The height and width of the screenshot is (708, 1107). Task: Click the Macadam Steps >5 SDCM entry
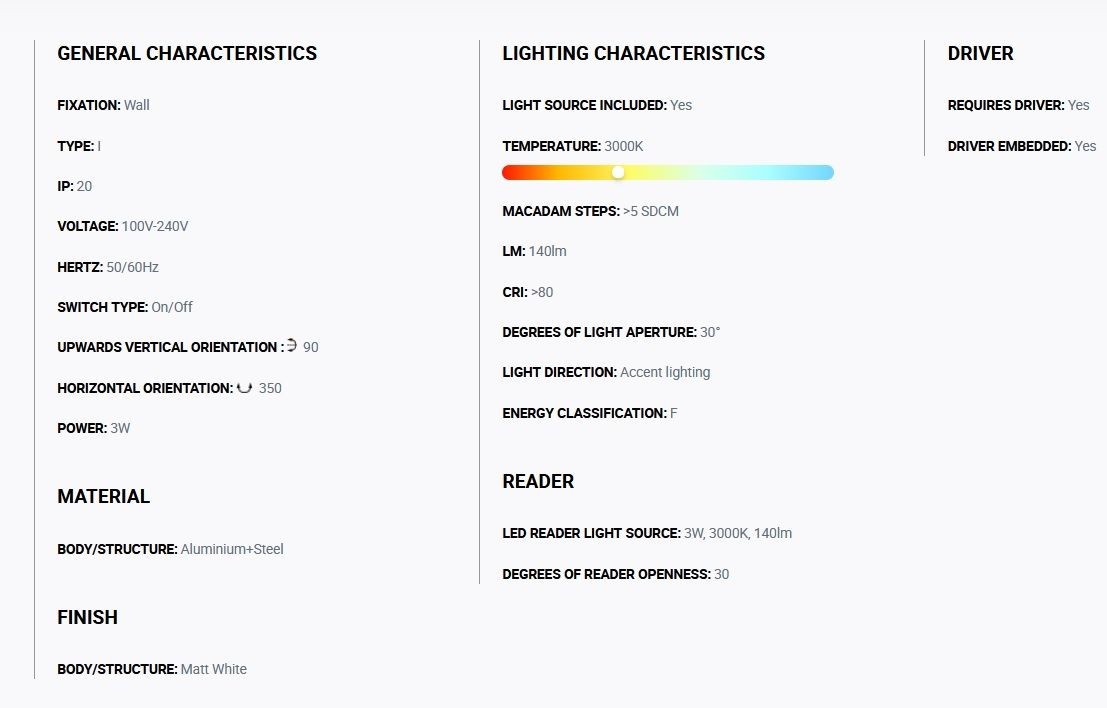(590, 211)
